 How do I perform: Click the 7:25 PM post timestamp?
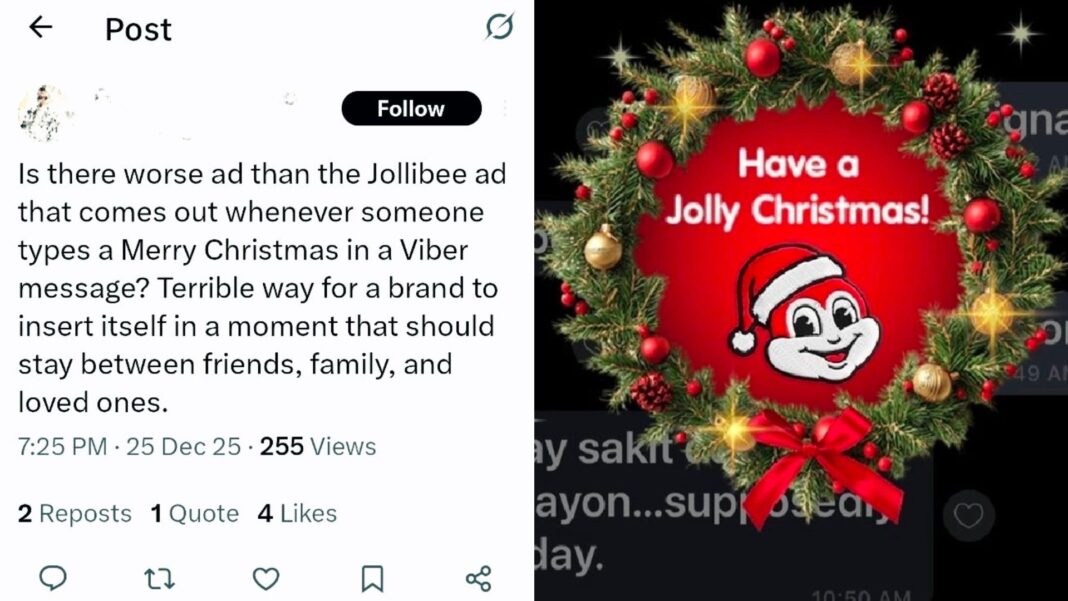point(62,446)
